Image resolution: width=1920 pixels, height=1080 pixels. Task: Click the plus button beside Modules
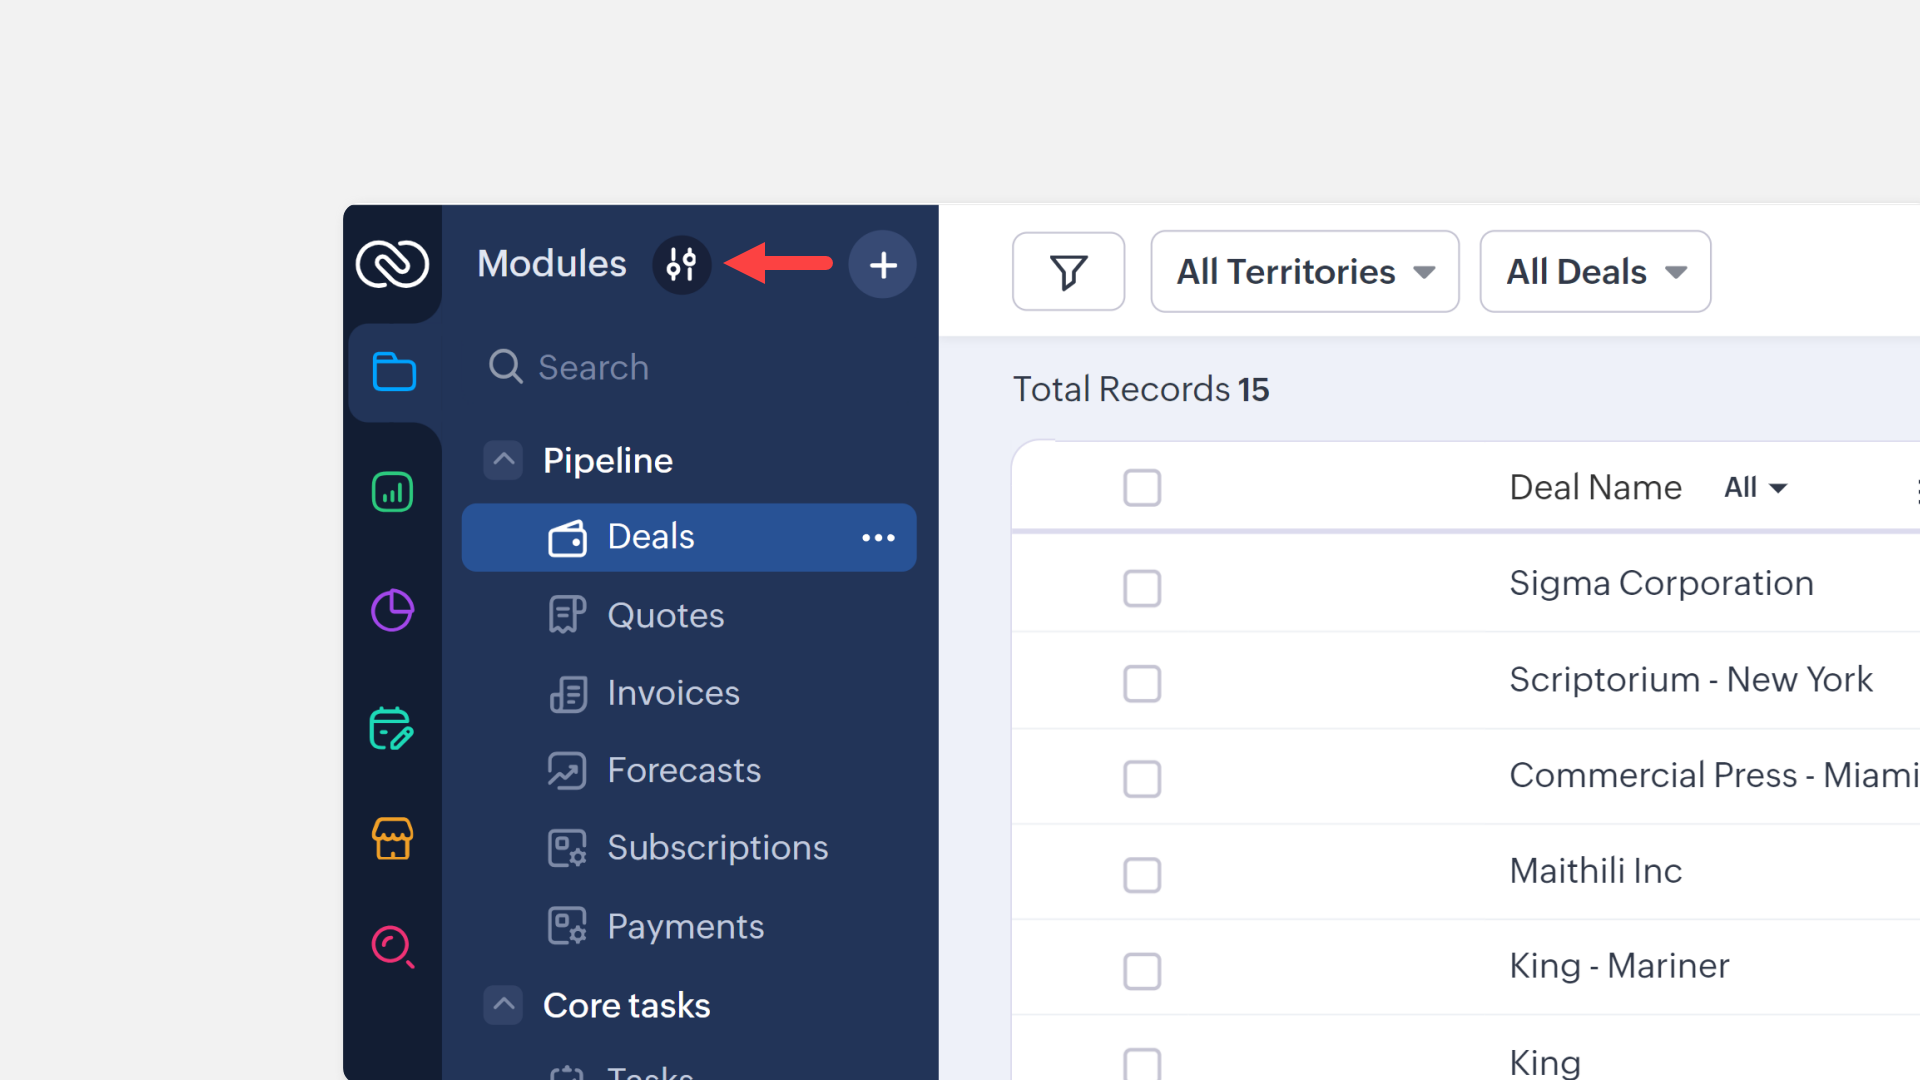coord(882,265)
